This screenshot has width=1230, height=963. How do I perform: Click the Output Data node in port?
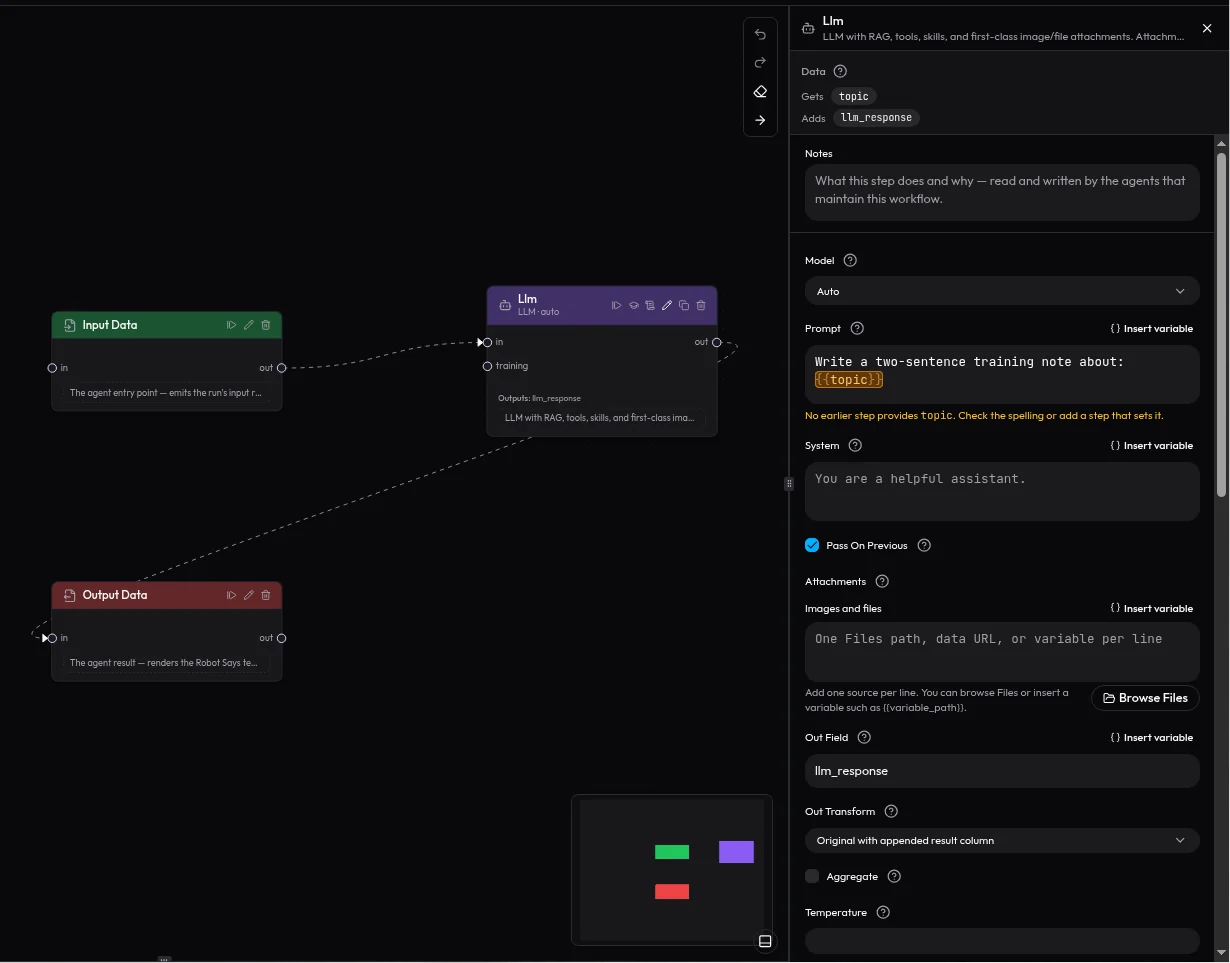52,638
